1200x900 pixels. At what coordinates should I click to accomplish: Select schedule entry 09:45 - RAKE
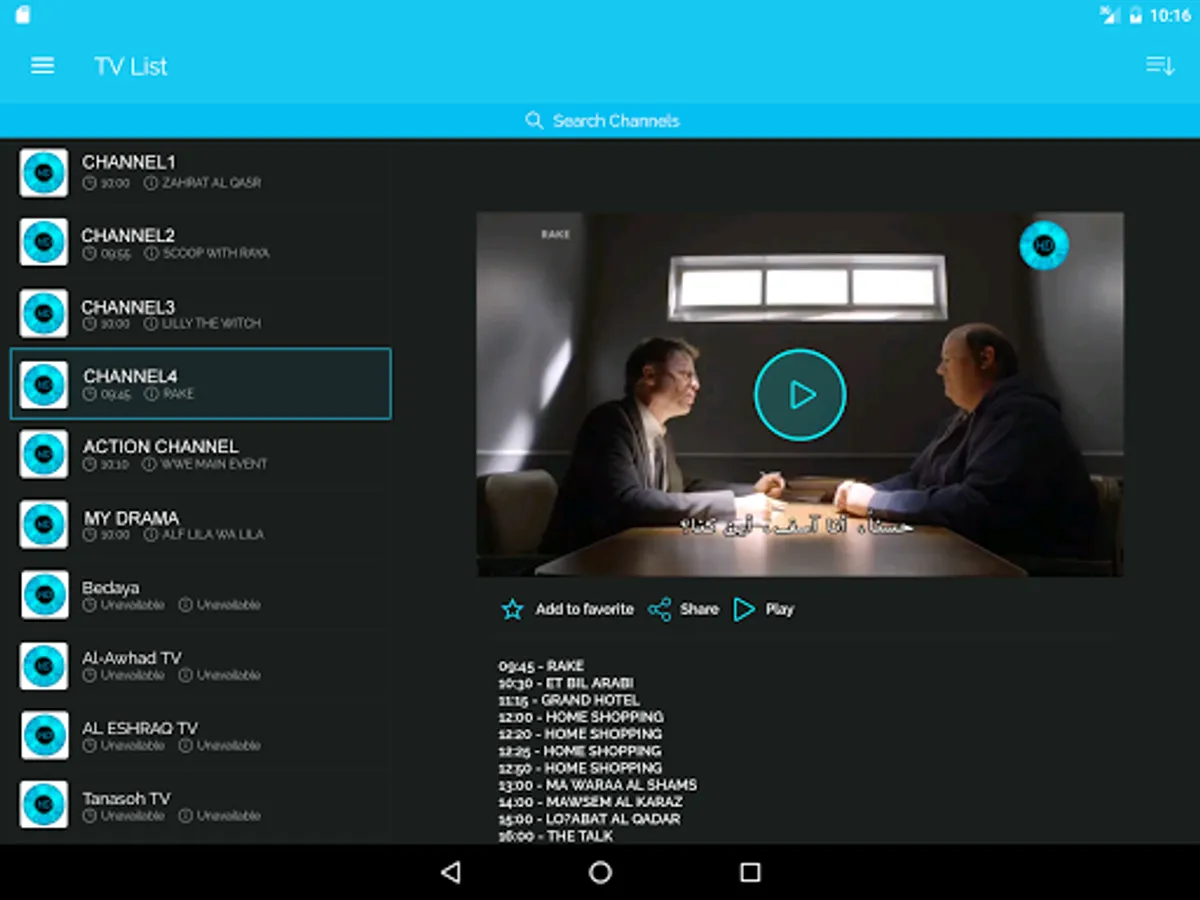click(x=541, y=665)
